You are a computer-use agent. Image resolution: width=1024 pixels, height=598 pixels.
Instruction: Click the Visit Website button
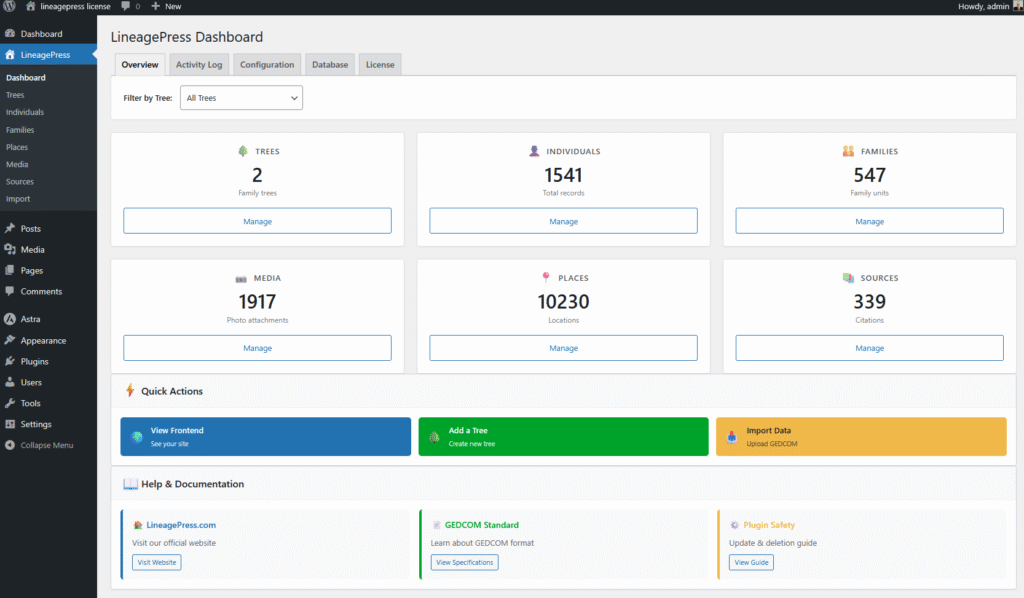pyautogui.click(x=157, y=563)
